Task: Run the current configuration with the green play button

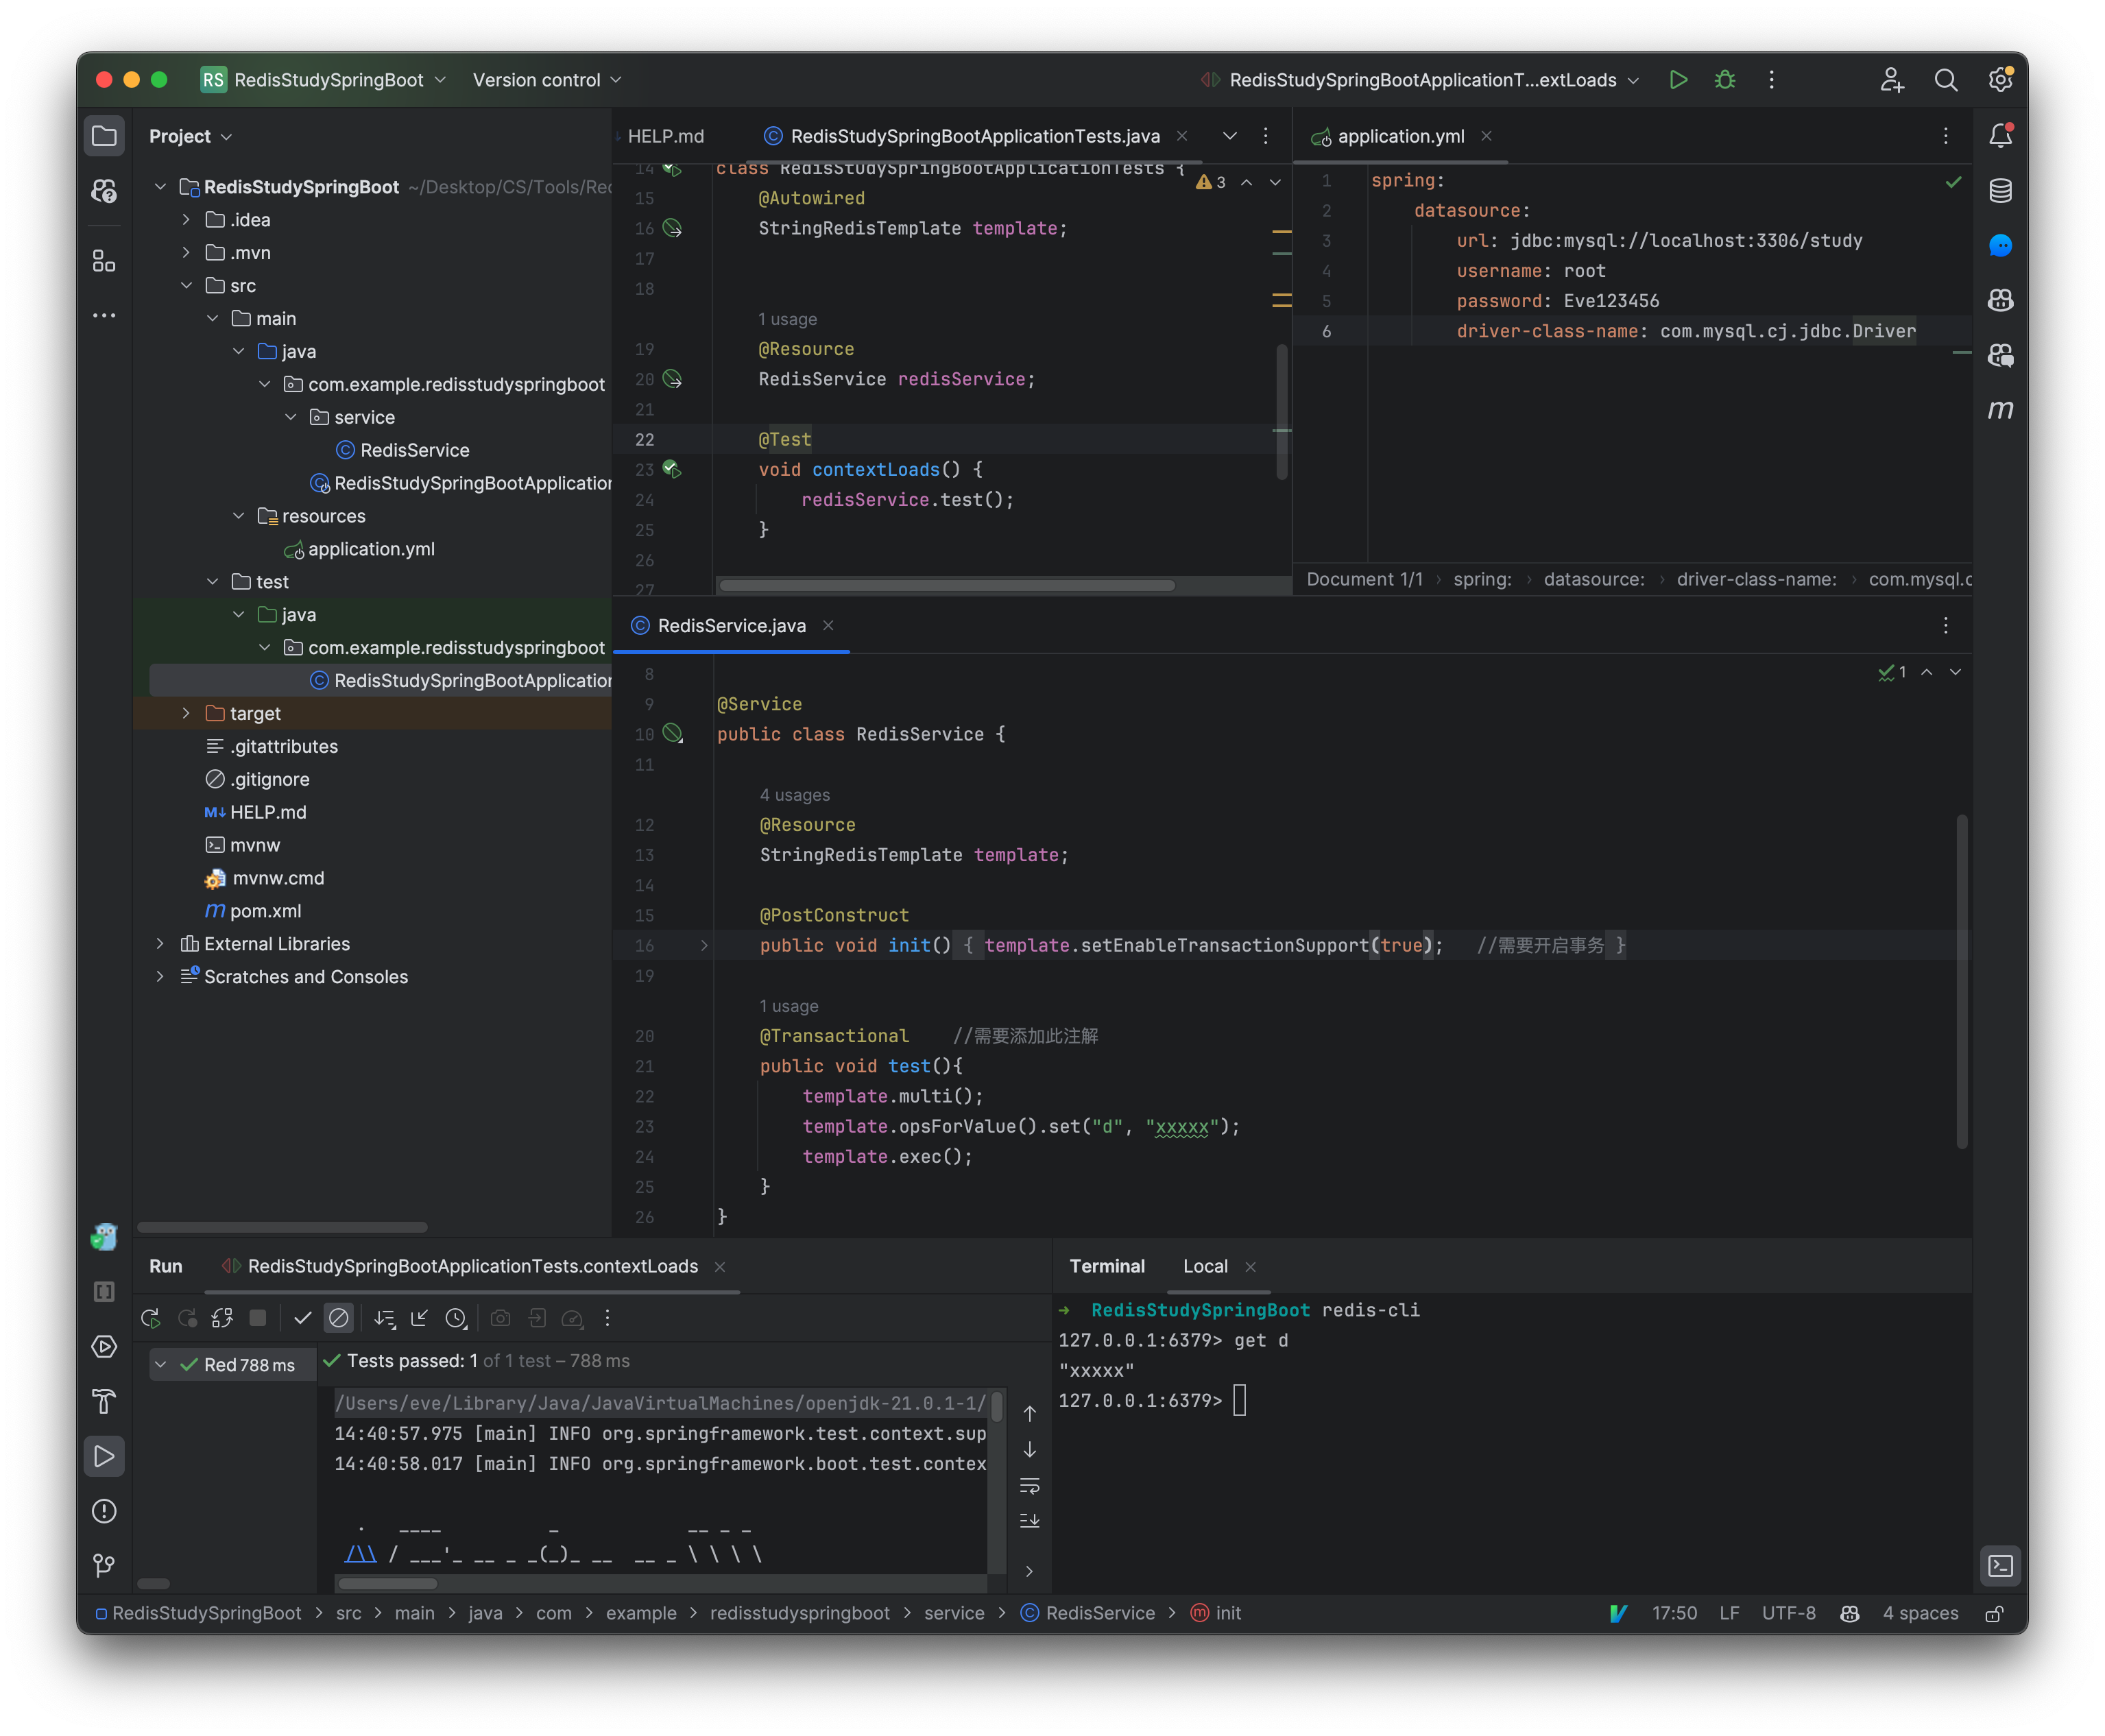Action: (1678, 80)
